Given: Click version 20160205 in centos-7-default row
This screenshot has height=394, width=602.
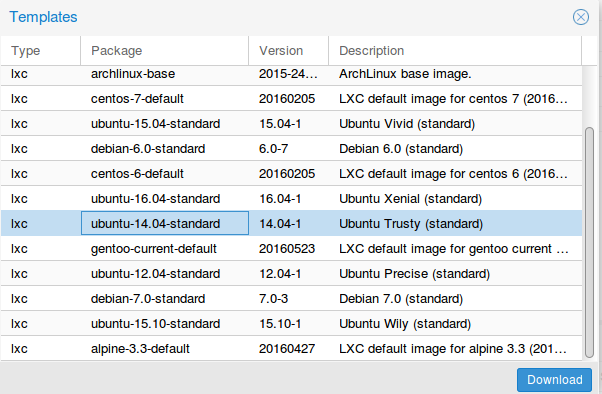Looking at the screenshot, I should tap(287, 99).
